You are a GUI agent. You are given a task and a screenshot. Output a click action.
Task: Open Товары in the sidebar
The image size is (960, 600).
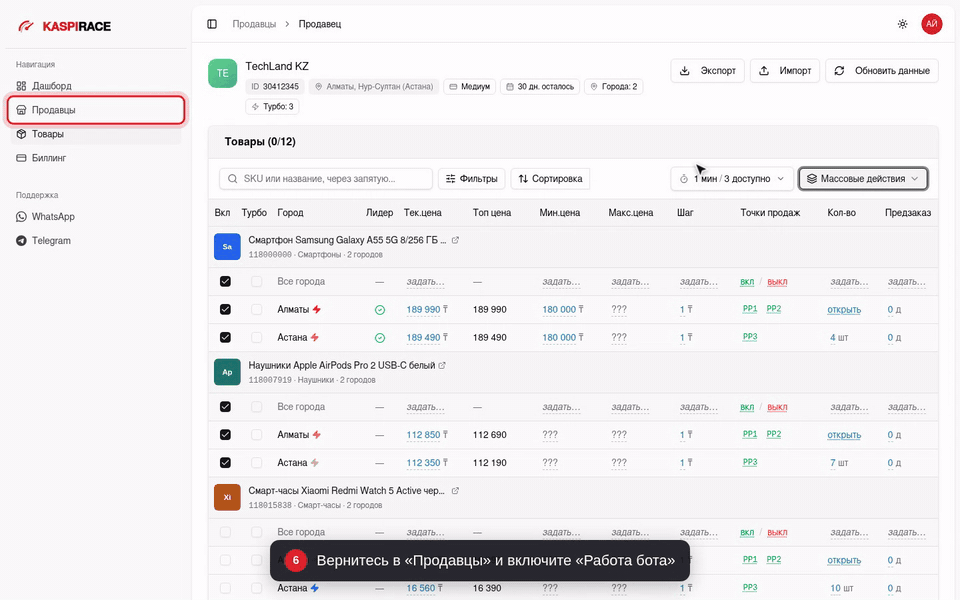(x=96, y=134)
